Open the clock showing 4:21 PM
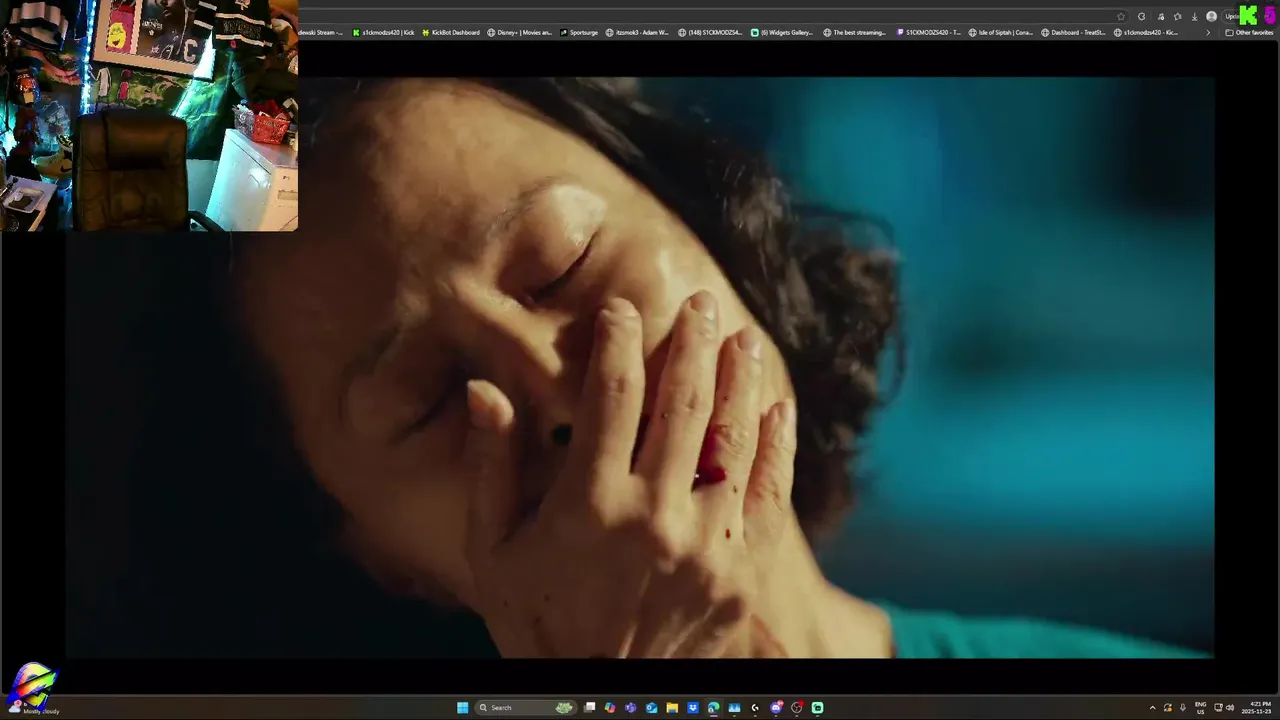 pyautogui.click(x=1257, y=707)
